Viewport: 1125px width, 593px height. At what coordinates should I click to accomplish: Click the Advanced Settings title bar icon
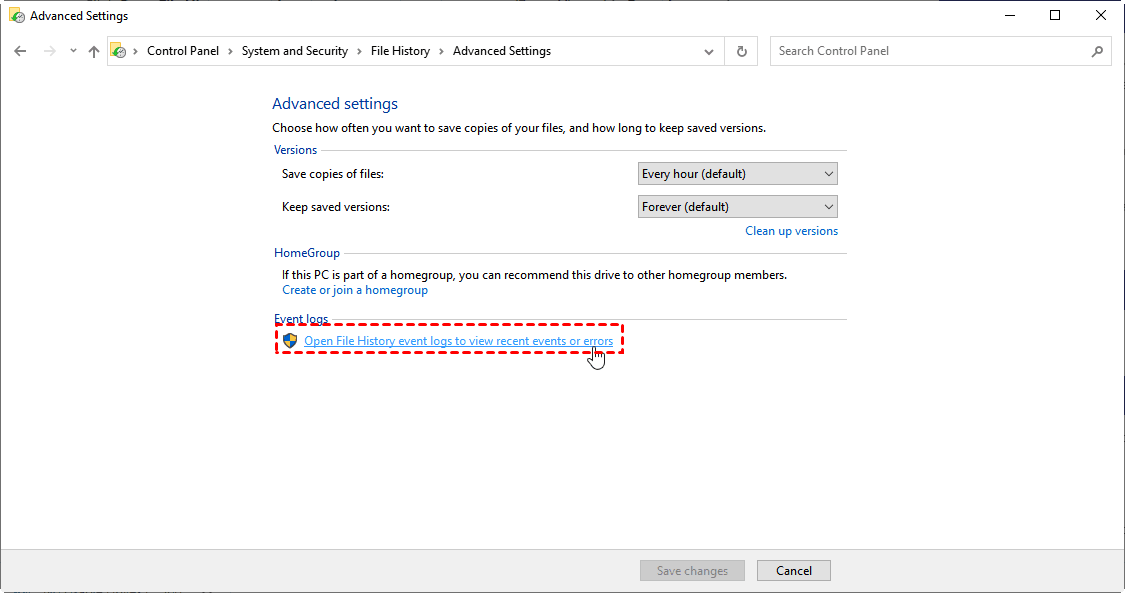coord(17,16)
